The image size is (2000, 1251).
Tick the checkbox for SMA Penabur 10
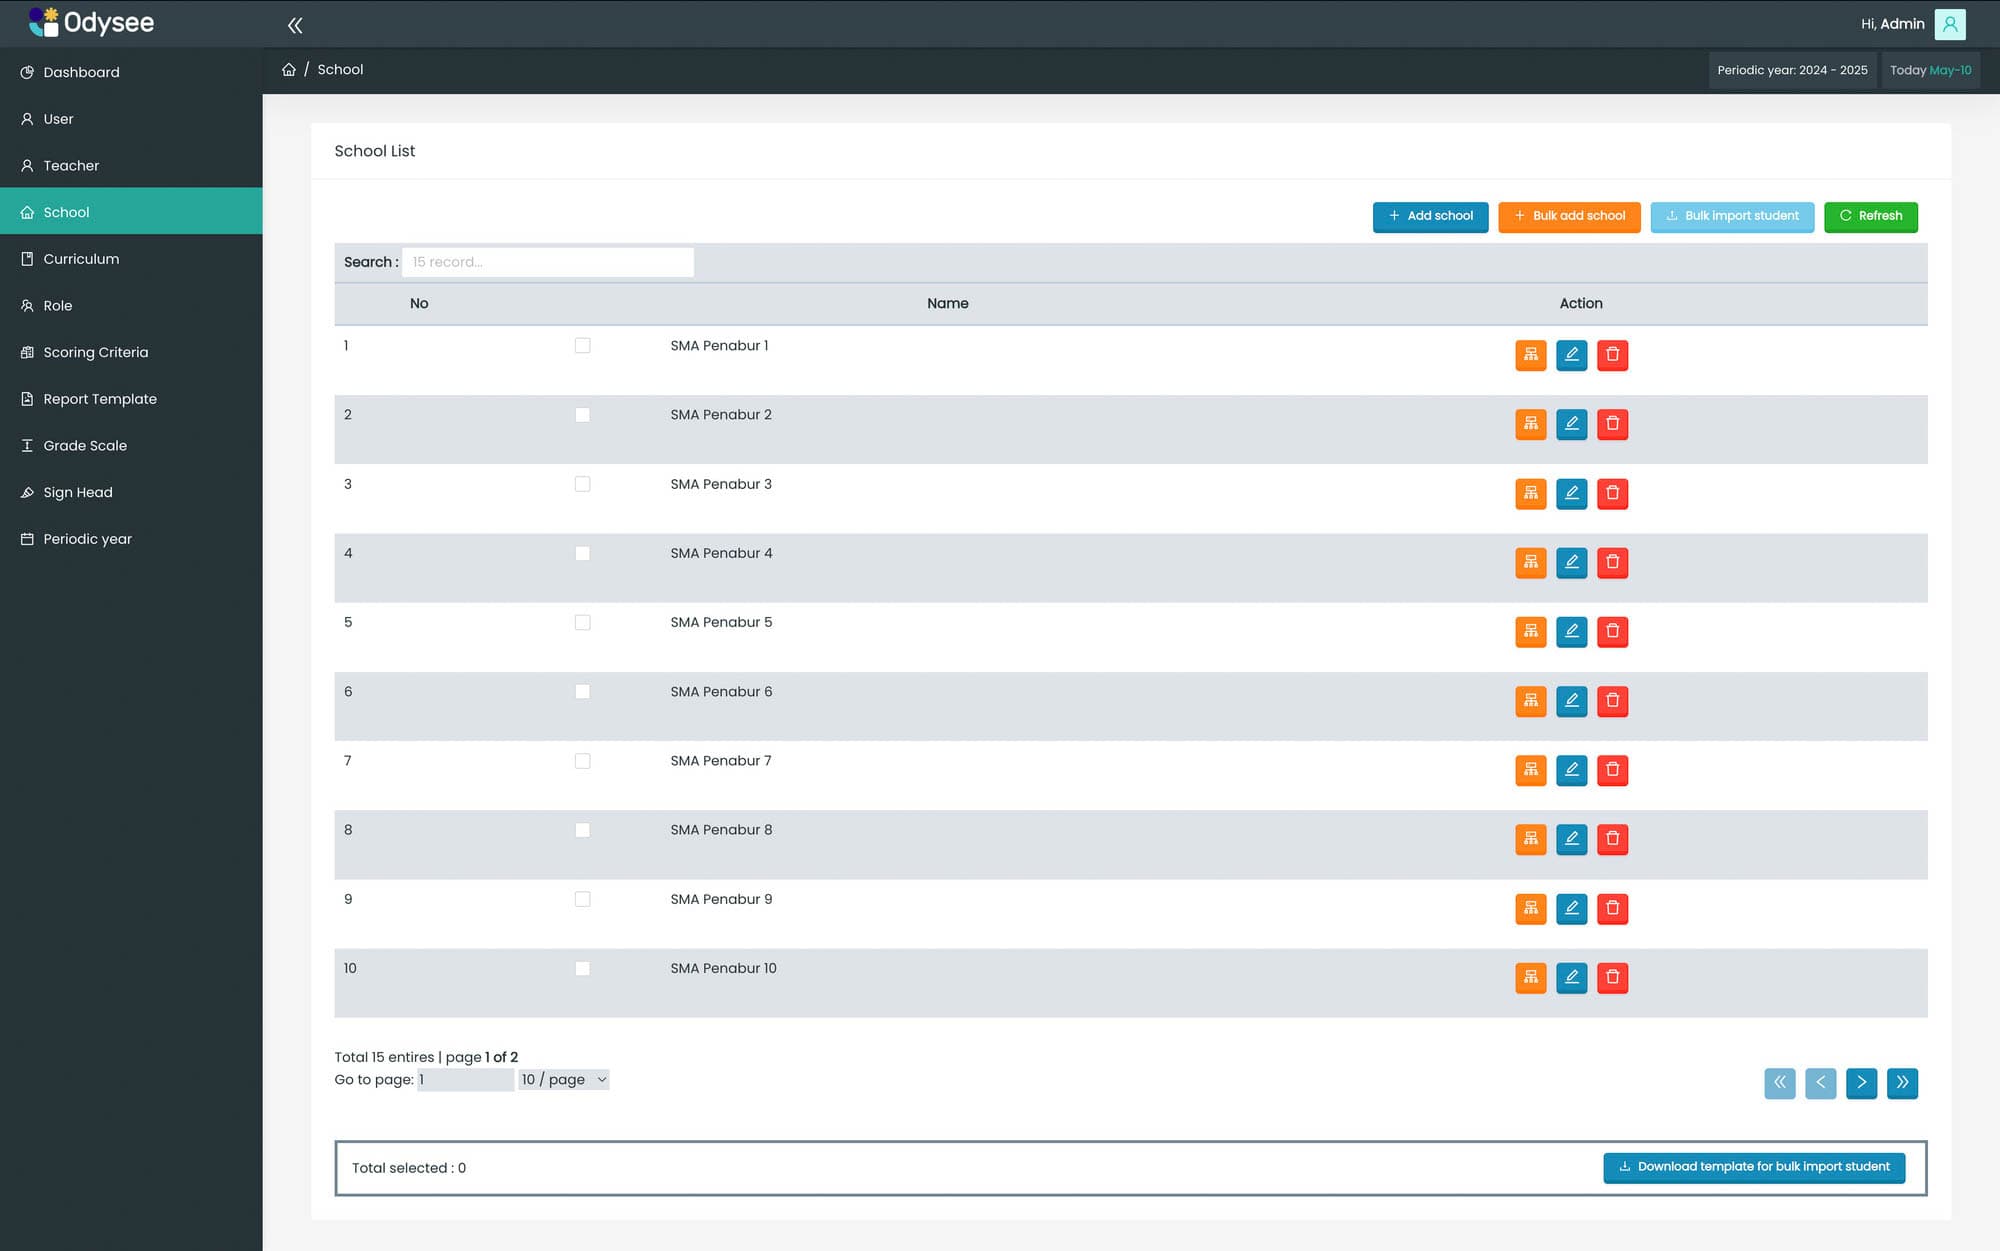coord(583,968)
